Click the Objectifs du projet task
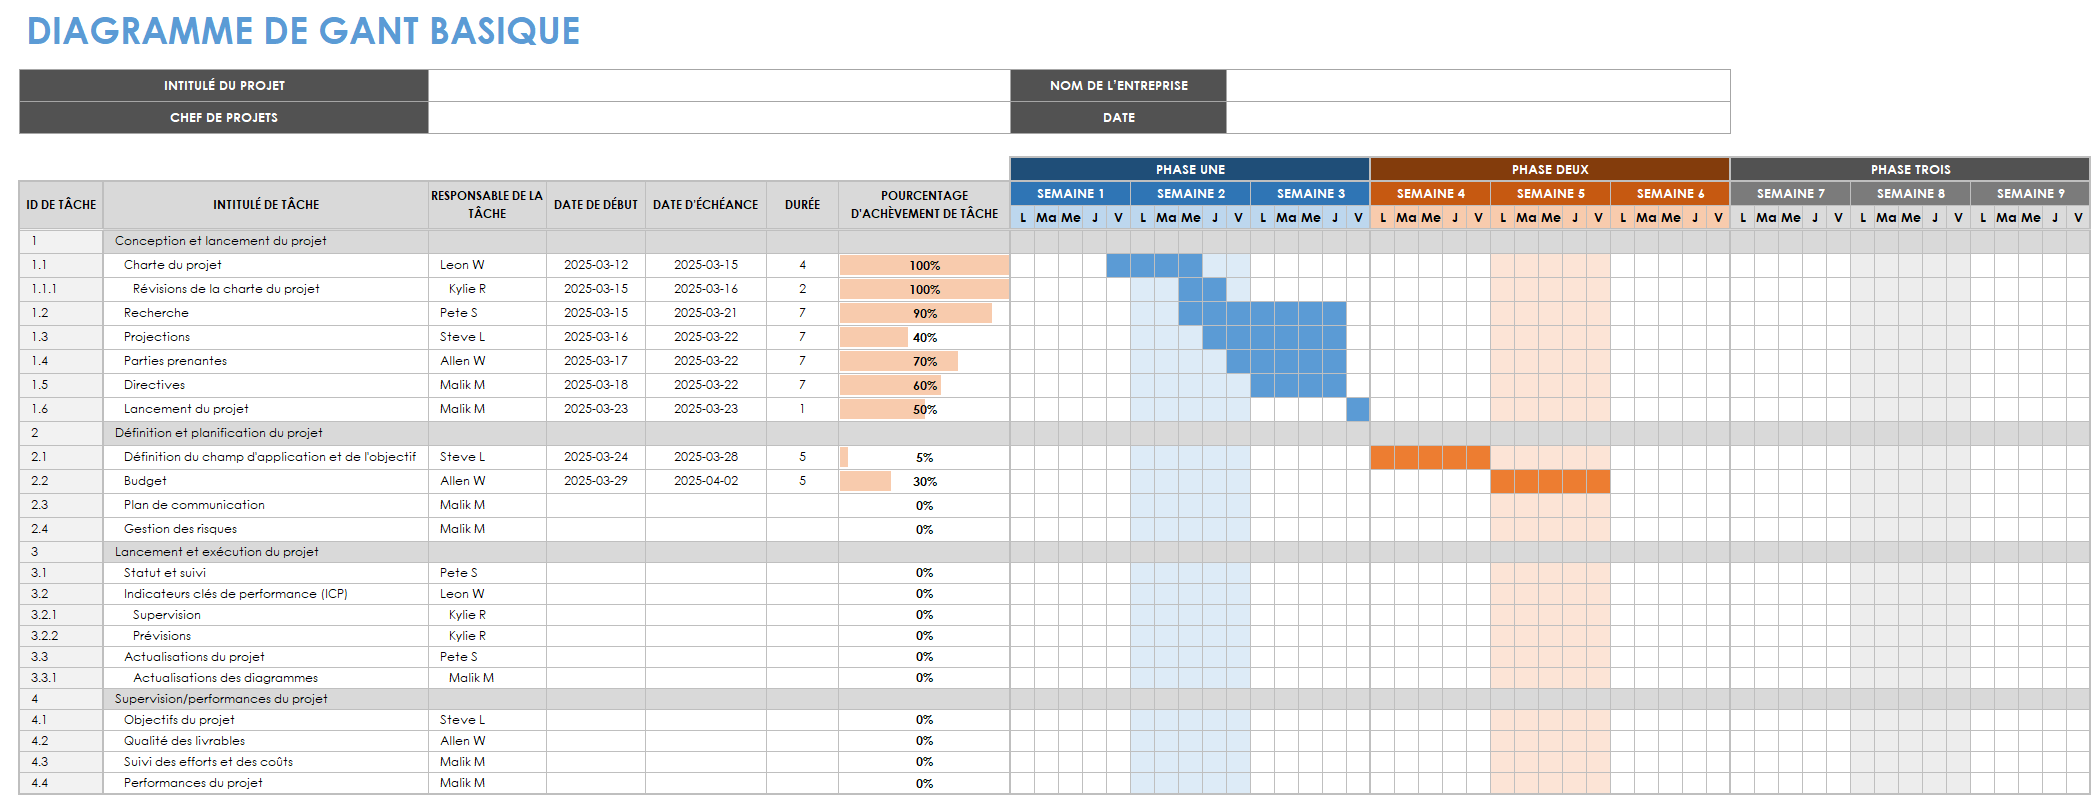2091x811 pixels. pyautogui.click(x=179, y=720)
